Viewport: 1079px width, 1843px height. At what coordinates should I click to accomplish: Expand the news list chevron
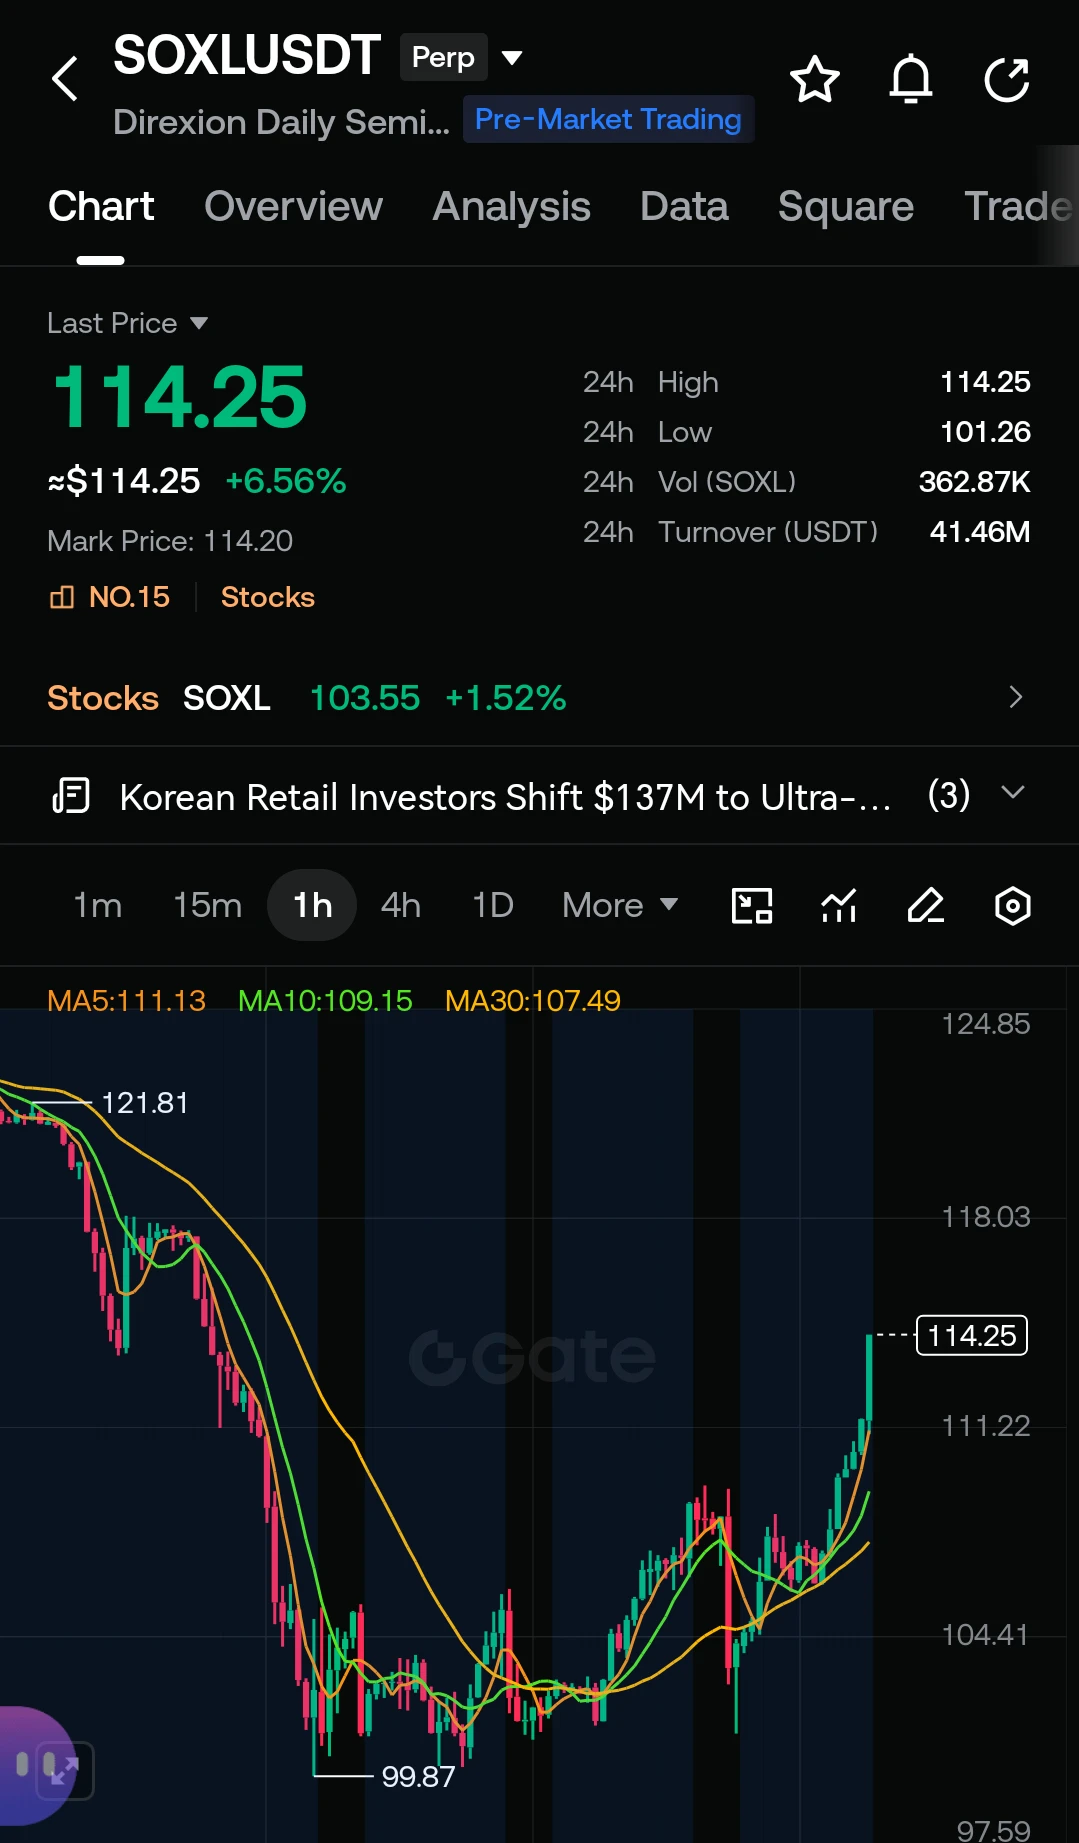click(1013, 793)
